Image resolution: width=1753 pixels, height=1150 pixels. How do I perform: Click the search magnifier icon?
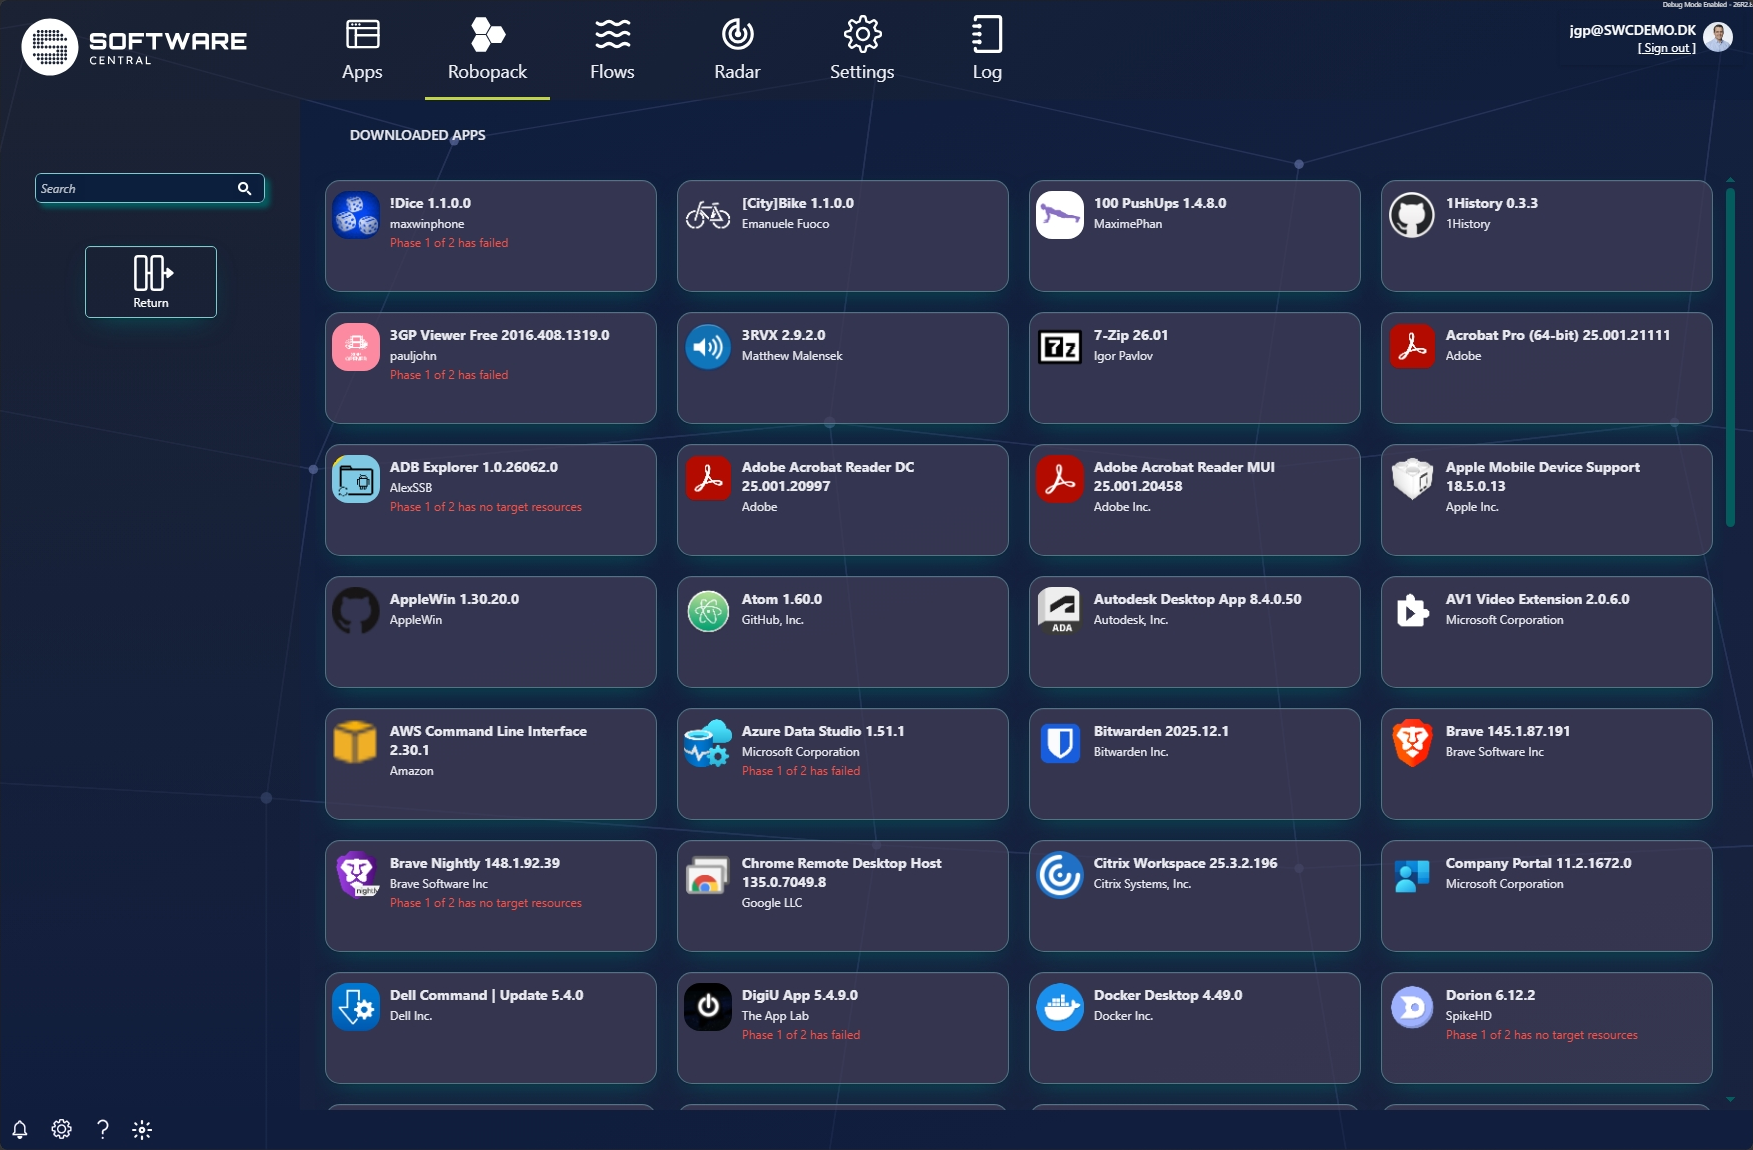pos(245,188)
